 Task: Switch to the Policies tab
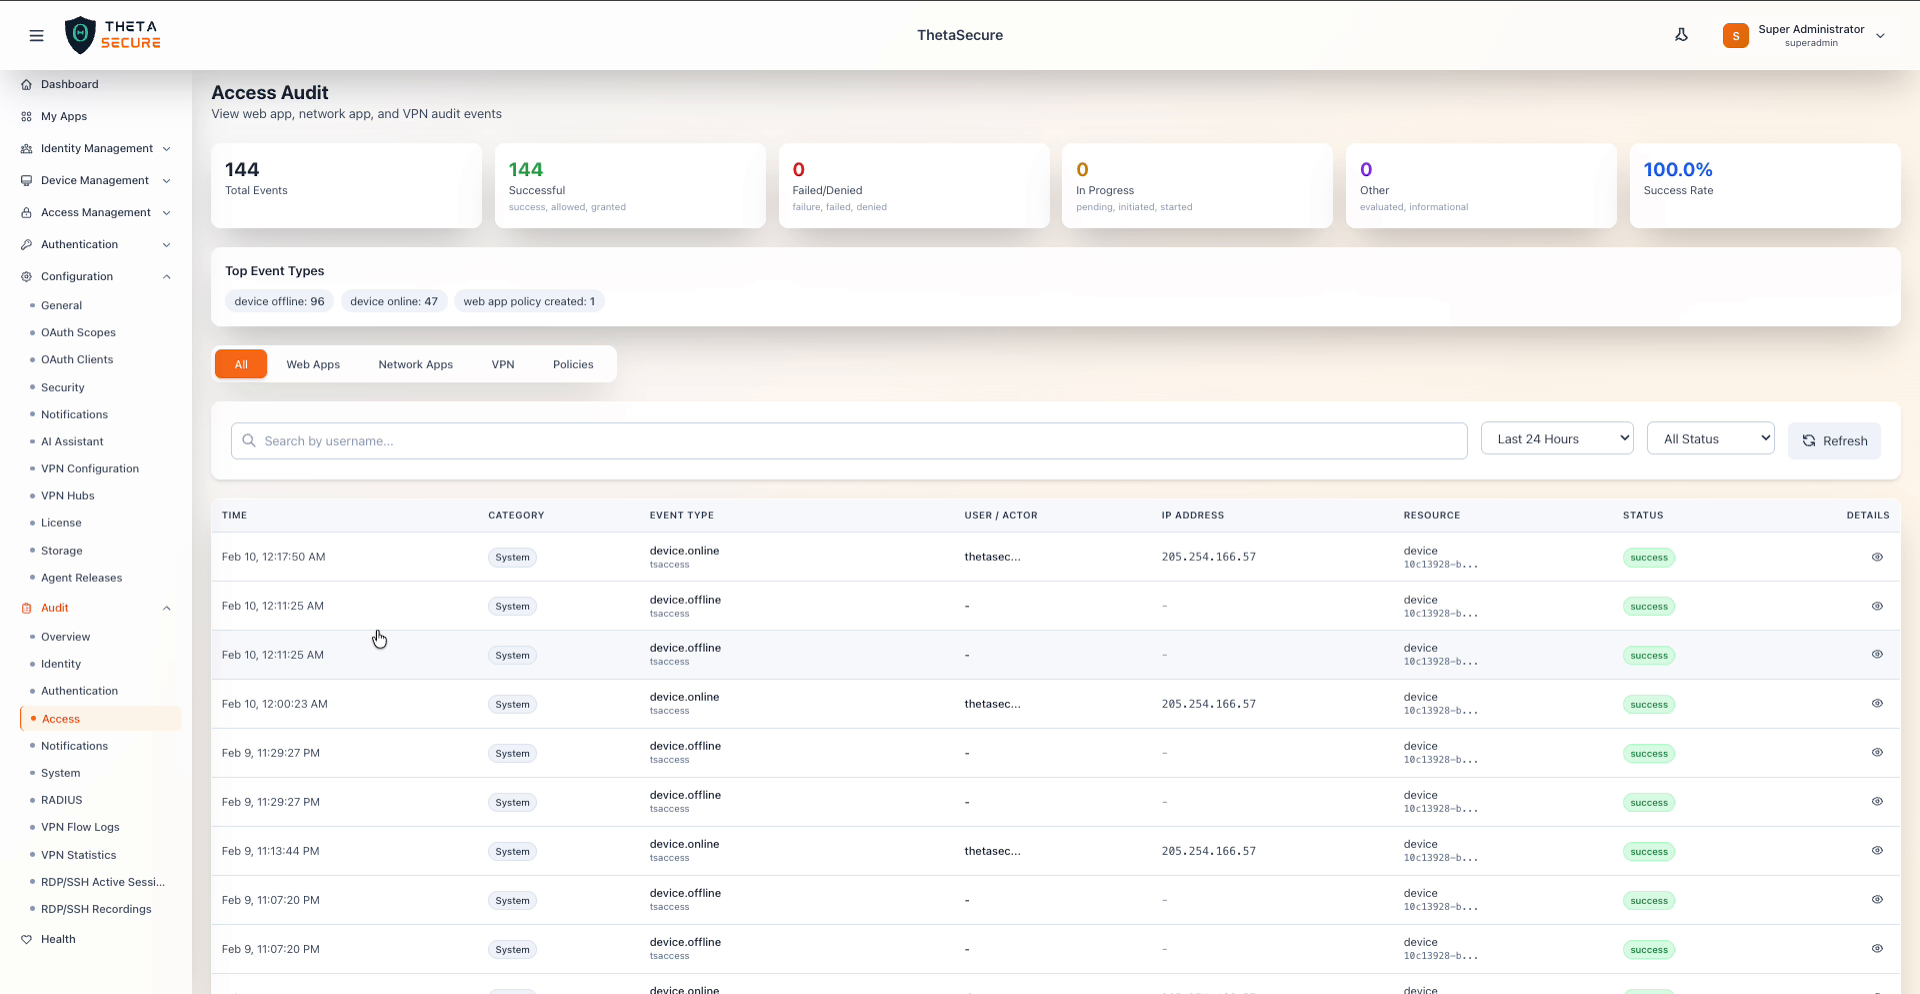[573, 364]
